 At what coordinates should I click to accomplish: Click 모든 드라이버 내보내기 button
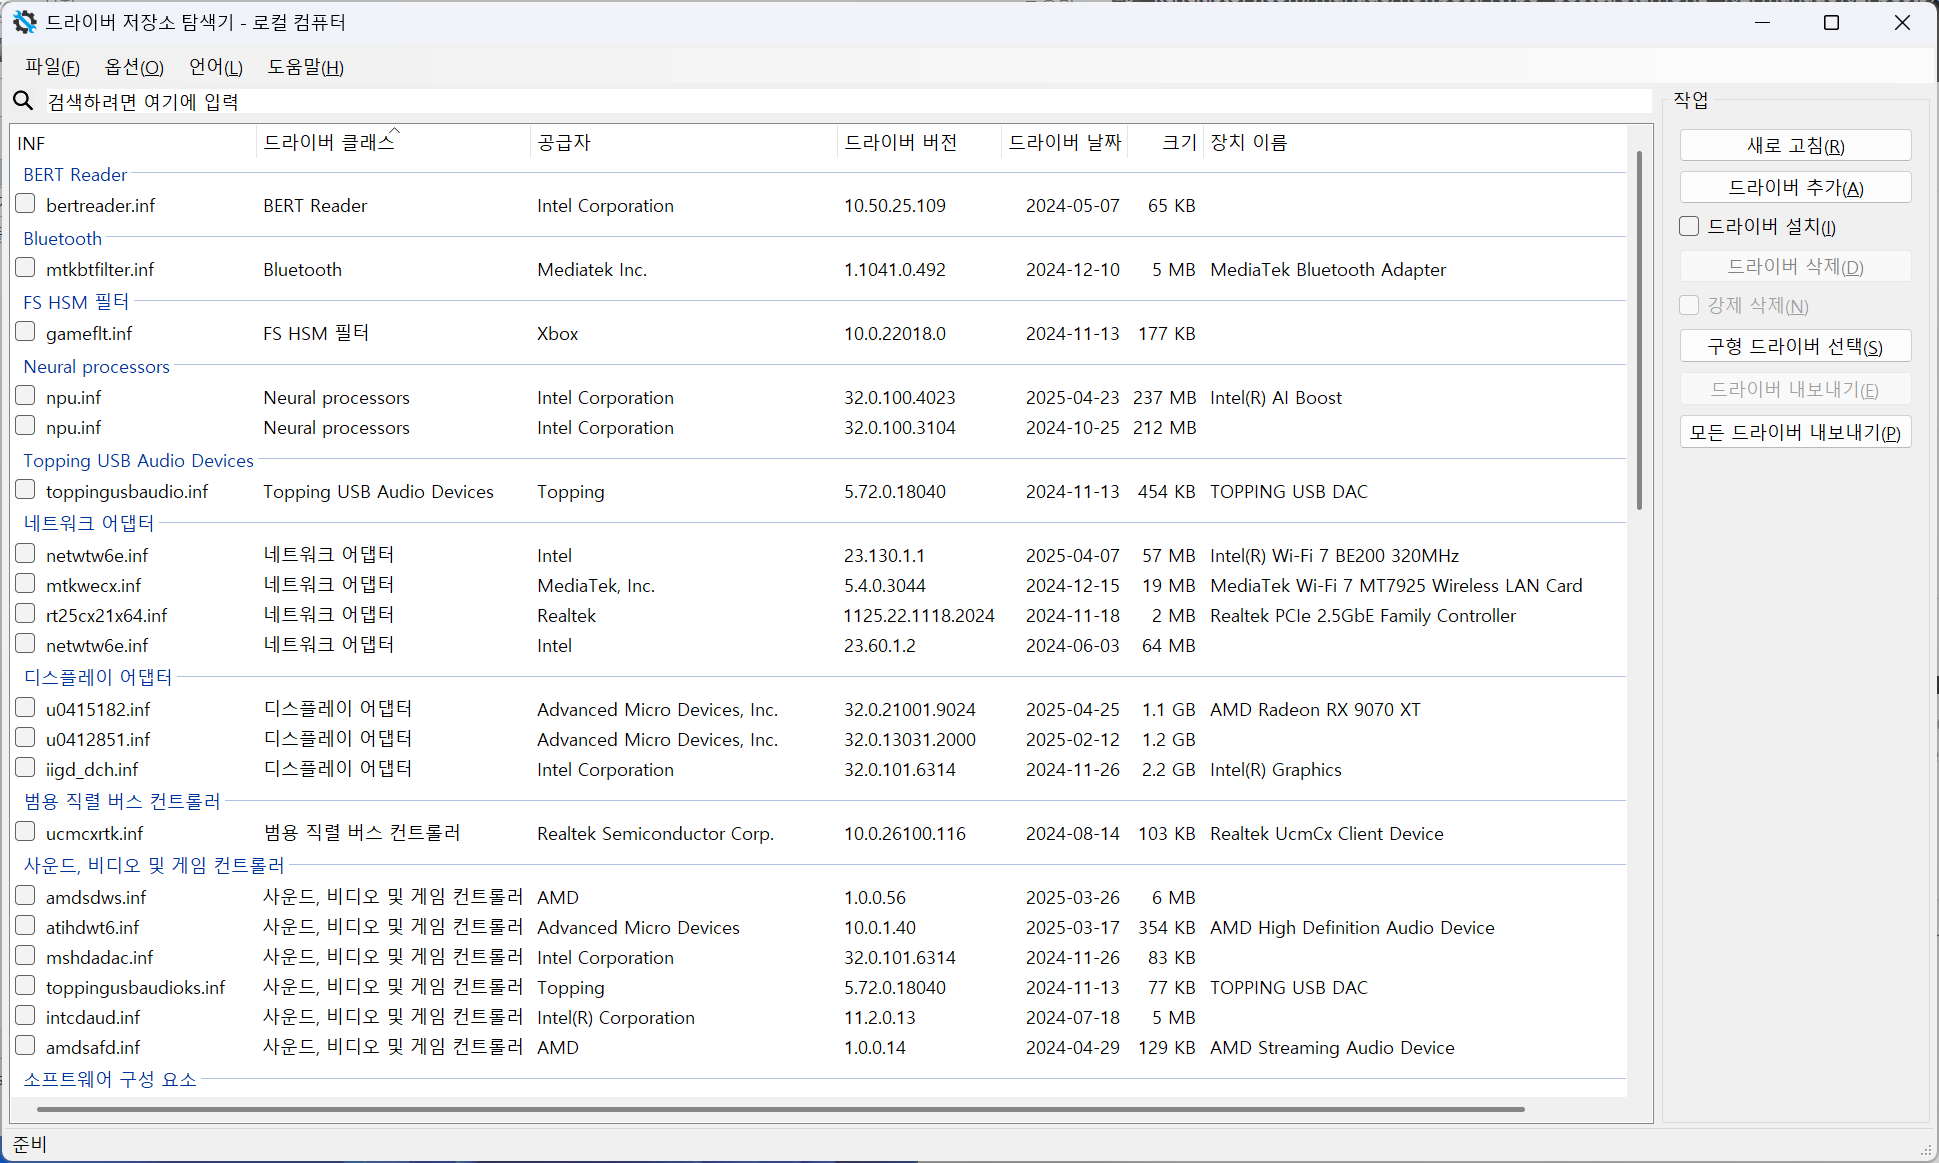click(x=1795, y=432)
